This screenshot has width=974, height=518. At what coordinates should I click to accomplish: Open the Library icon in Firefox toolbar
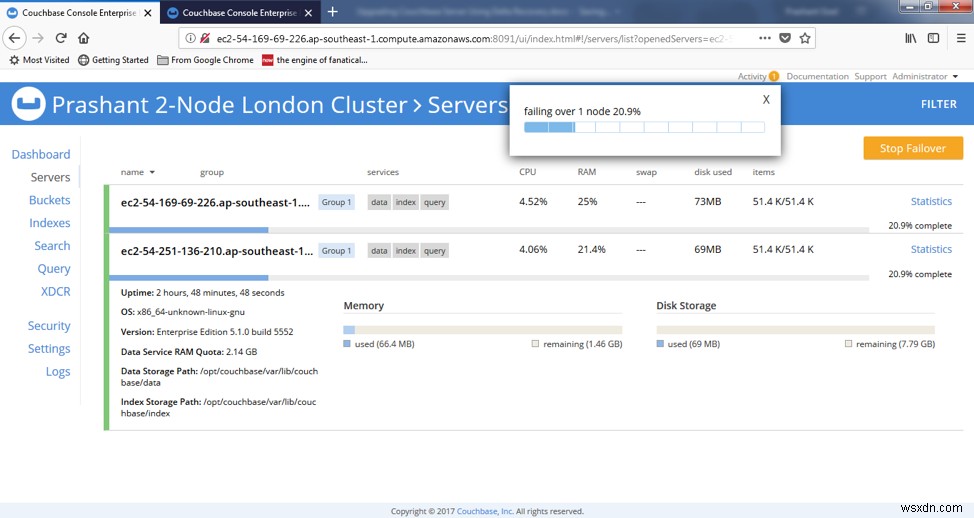[x=911, y=38]
